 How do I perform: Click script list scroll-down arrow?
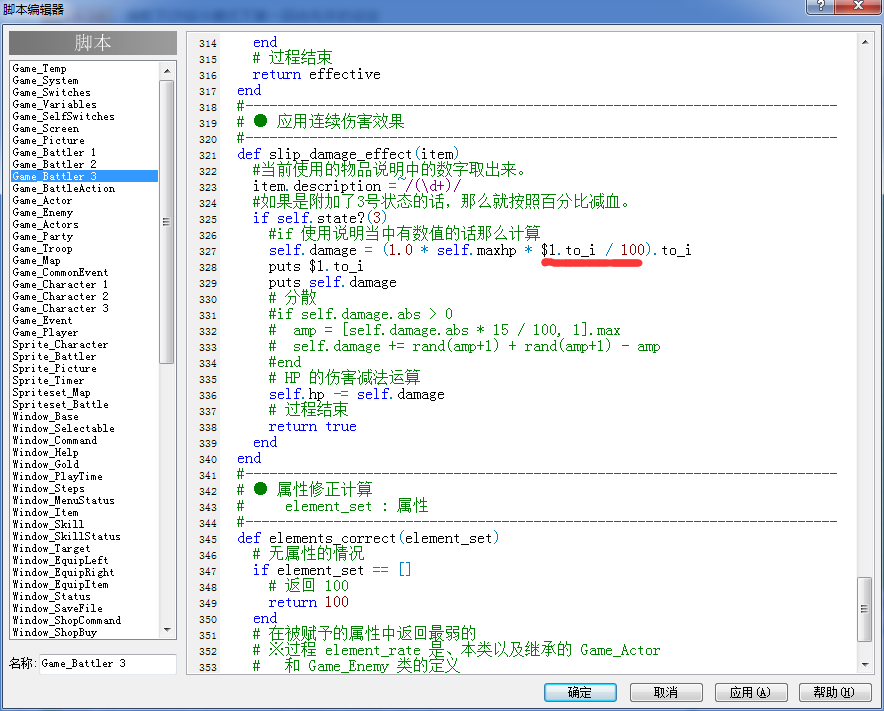(167, 630)
